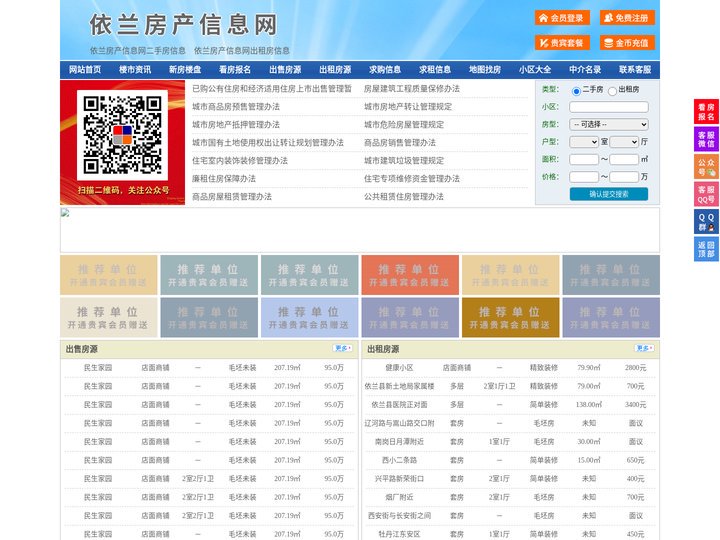This screenshot has height=540, width=720.
Task: Click the 免费注册 register button
Action: pyautogui.click(x=627, y=18)
